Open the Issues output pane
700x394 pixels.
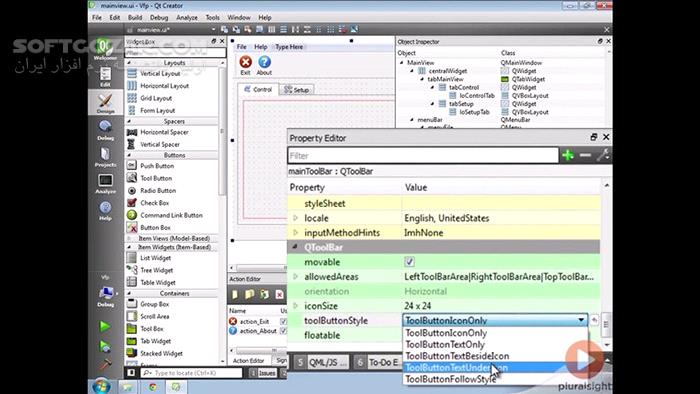263,373
